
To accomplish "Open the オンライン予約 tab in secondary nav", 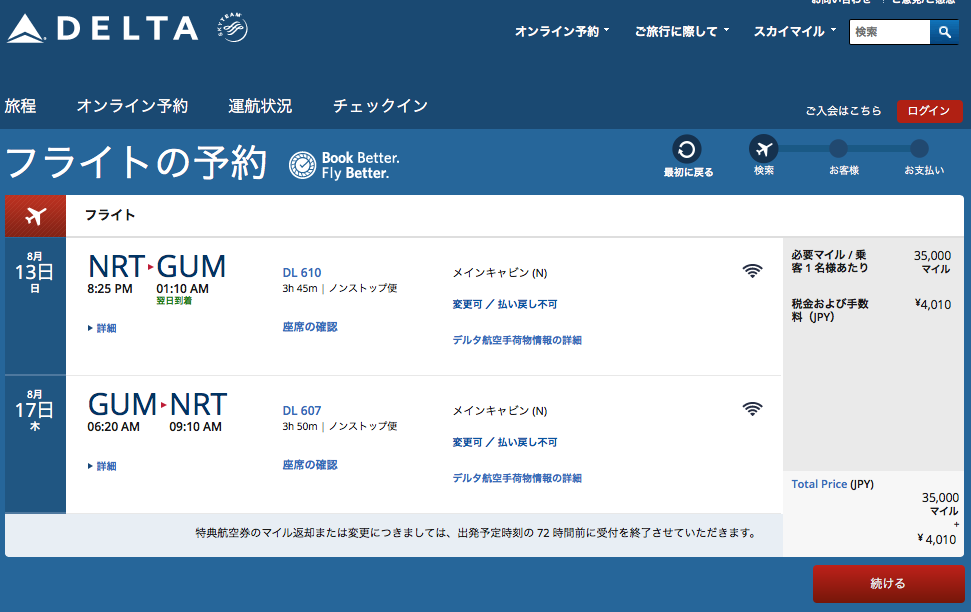I will click(x=132, y=106).
